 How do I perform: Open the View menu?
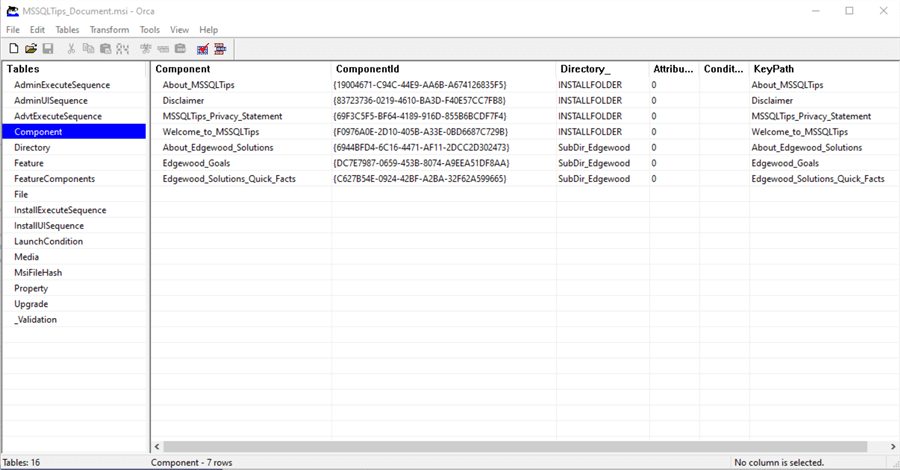coord(179,30)
